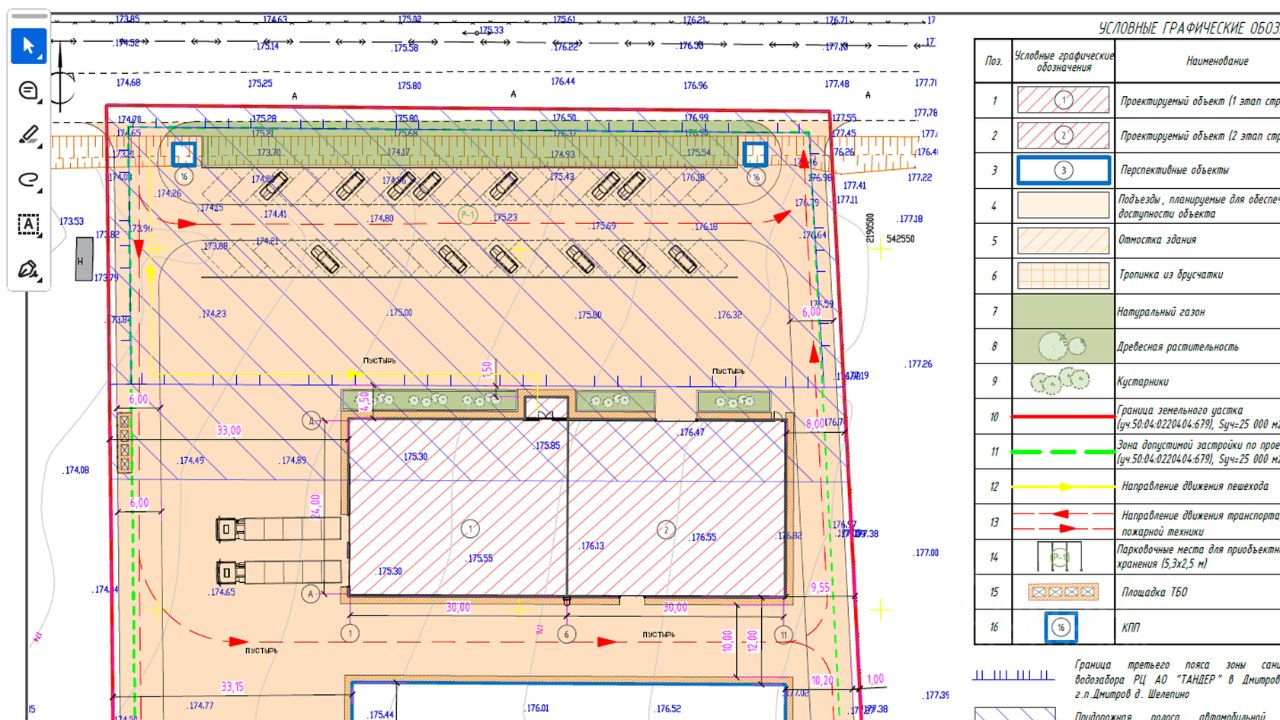Click the elevation mark "175.85"
Image resolution: width=1280 pixels, height=720 pixels.
(547, 446)
